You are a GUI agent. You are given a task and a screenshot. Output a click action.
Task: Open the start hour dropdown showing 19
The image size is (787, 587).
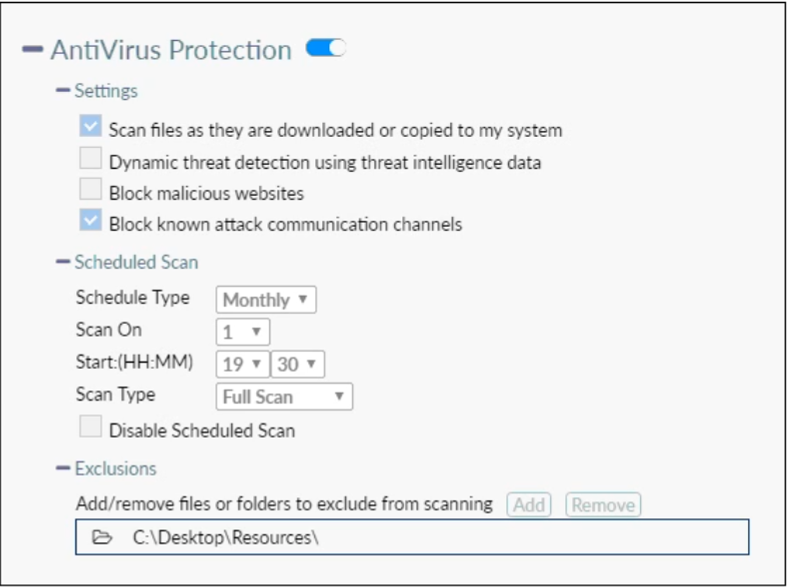[x=242, y=364]
